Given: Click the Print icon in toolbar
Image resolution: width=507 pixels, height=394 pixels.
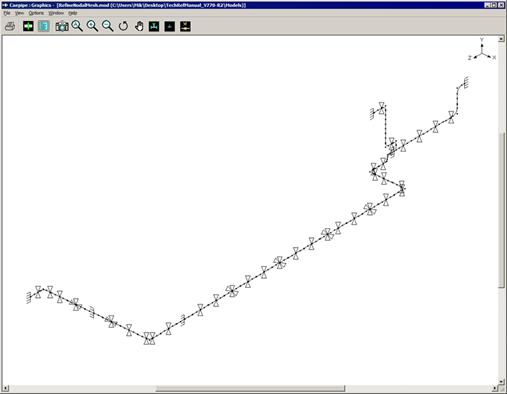Looking at the screenshot, I should (10, 26).
